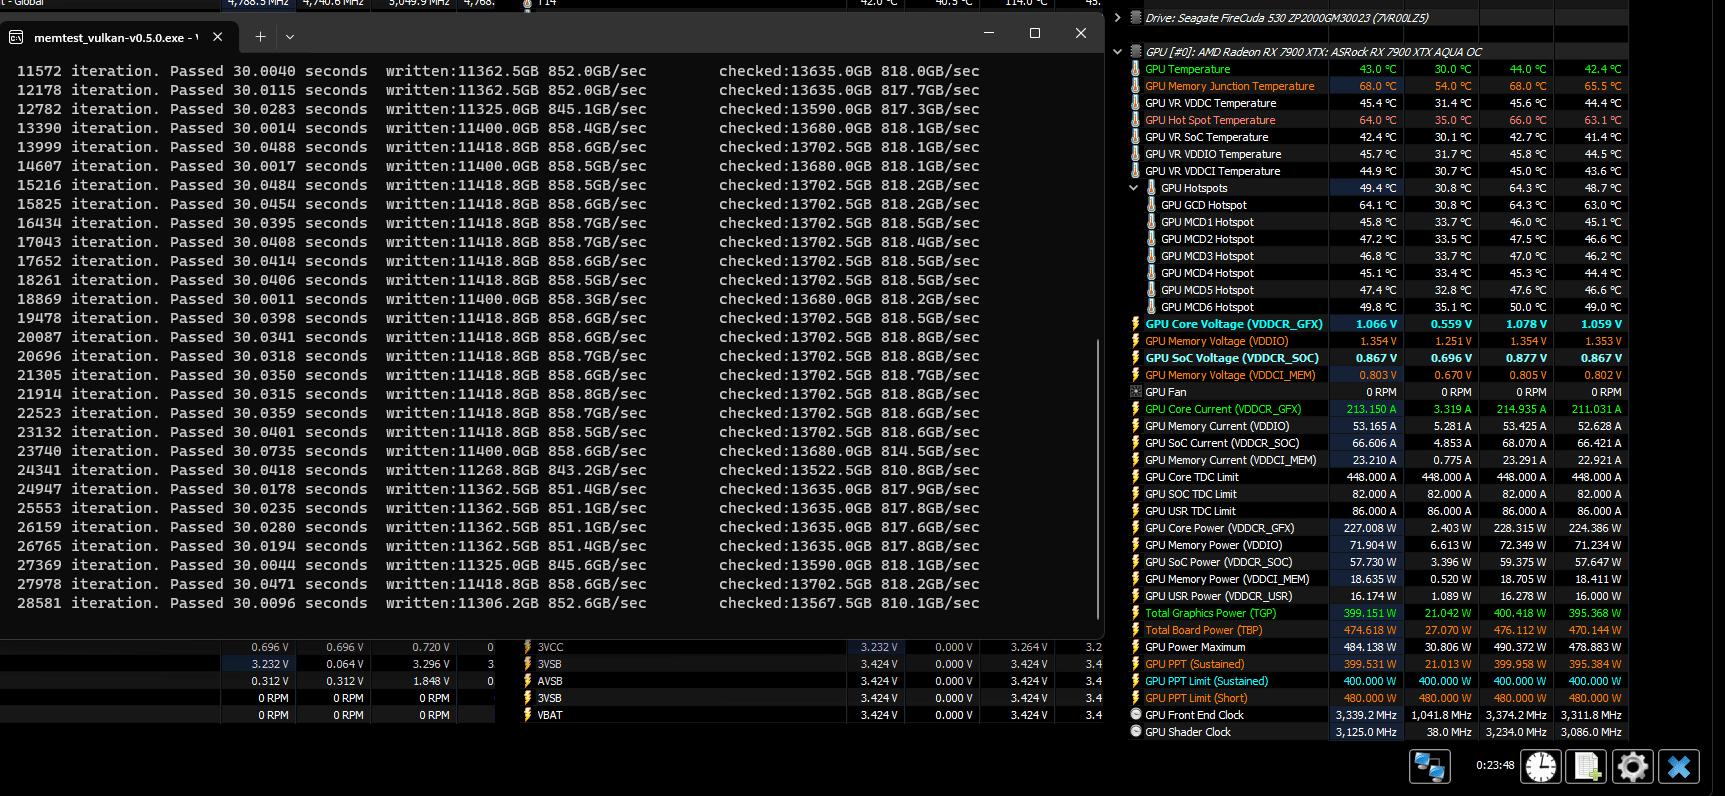Collapse the GPU [#0] Radeon RX 7900 XTX group
Viewport: 1725px width, 796px height.
click(x=1118, y=52)
